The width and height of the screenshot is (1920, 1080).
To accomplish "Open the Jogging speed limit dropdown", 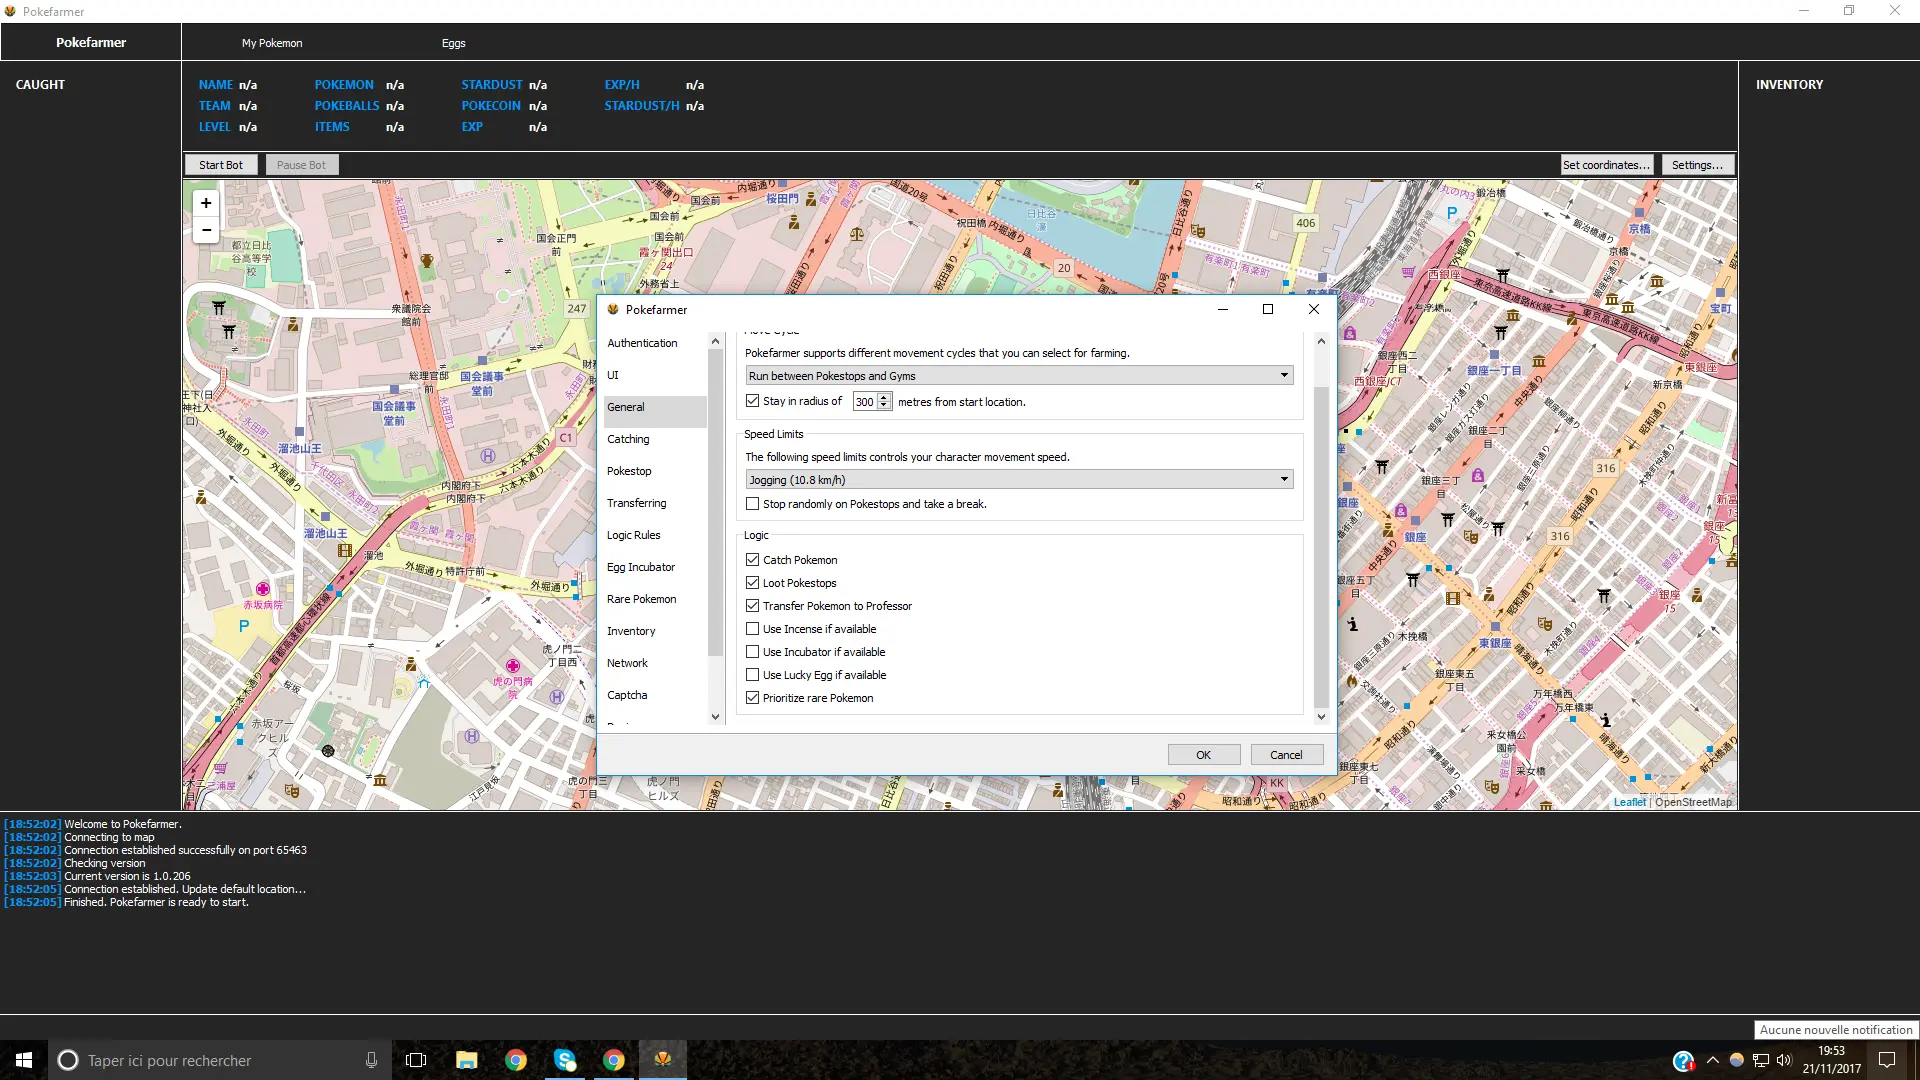I will coord(1019,480).
